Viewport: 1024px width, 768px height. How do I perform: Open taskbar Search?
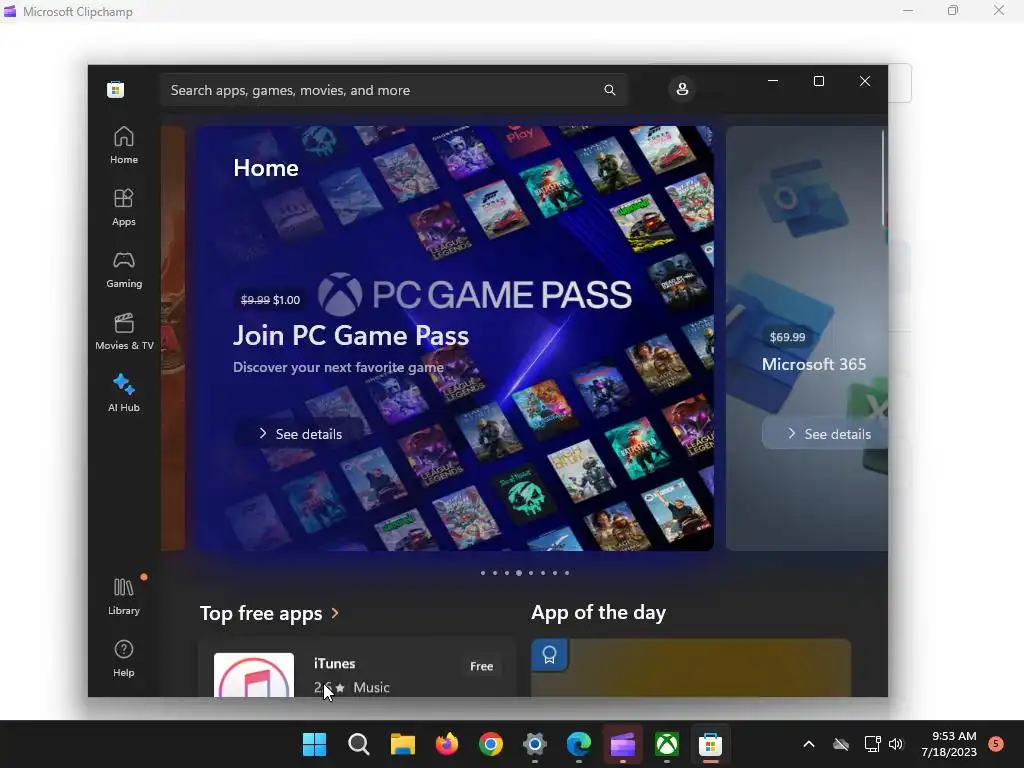point(359,744)
